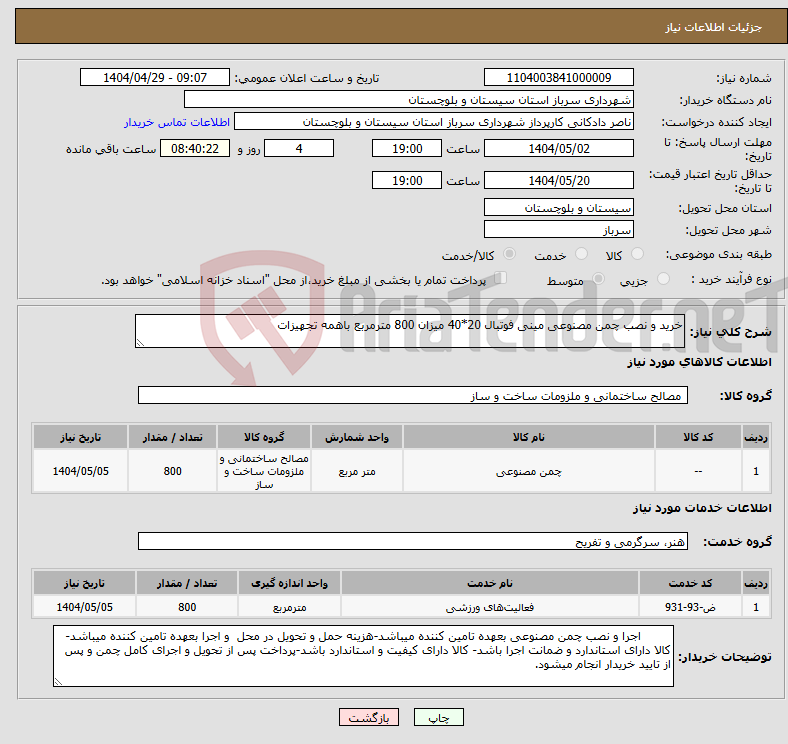
Task: Click the announcement date field 1404/04/29 - 09:07
Action: click(155, 77)
